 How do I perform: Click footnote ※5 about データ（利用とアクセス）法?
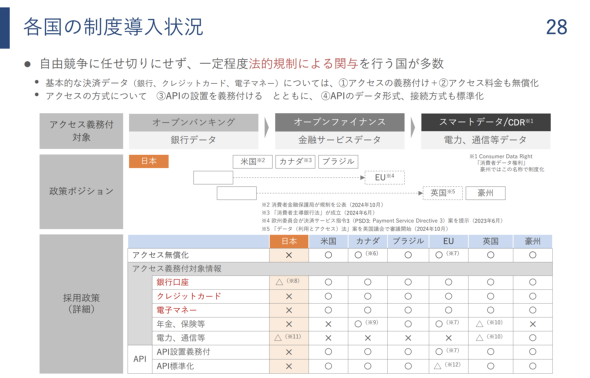[355, 229]
